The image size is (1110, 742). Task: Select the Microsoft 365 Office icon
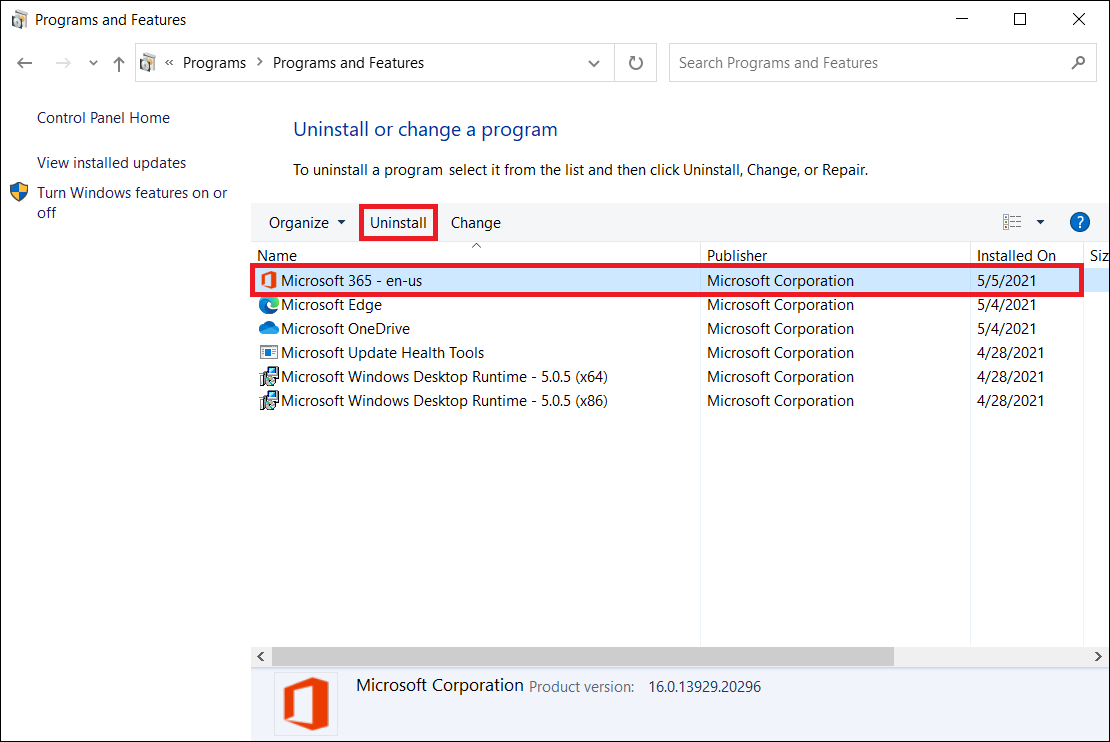(268, 280)
